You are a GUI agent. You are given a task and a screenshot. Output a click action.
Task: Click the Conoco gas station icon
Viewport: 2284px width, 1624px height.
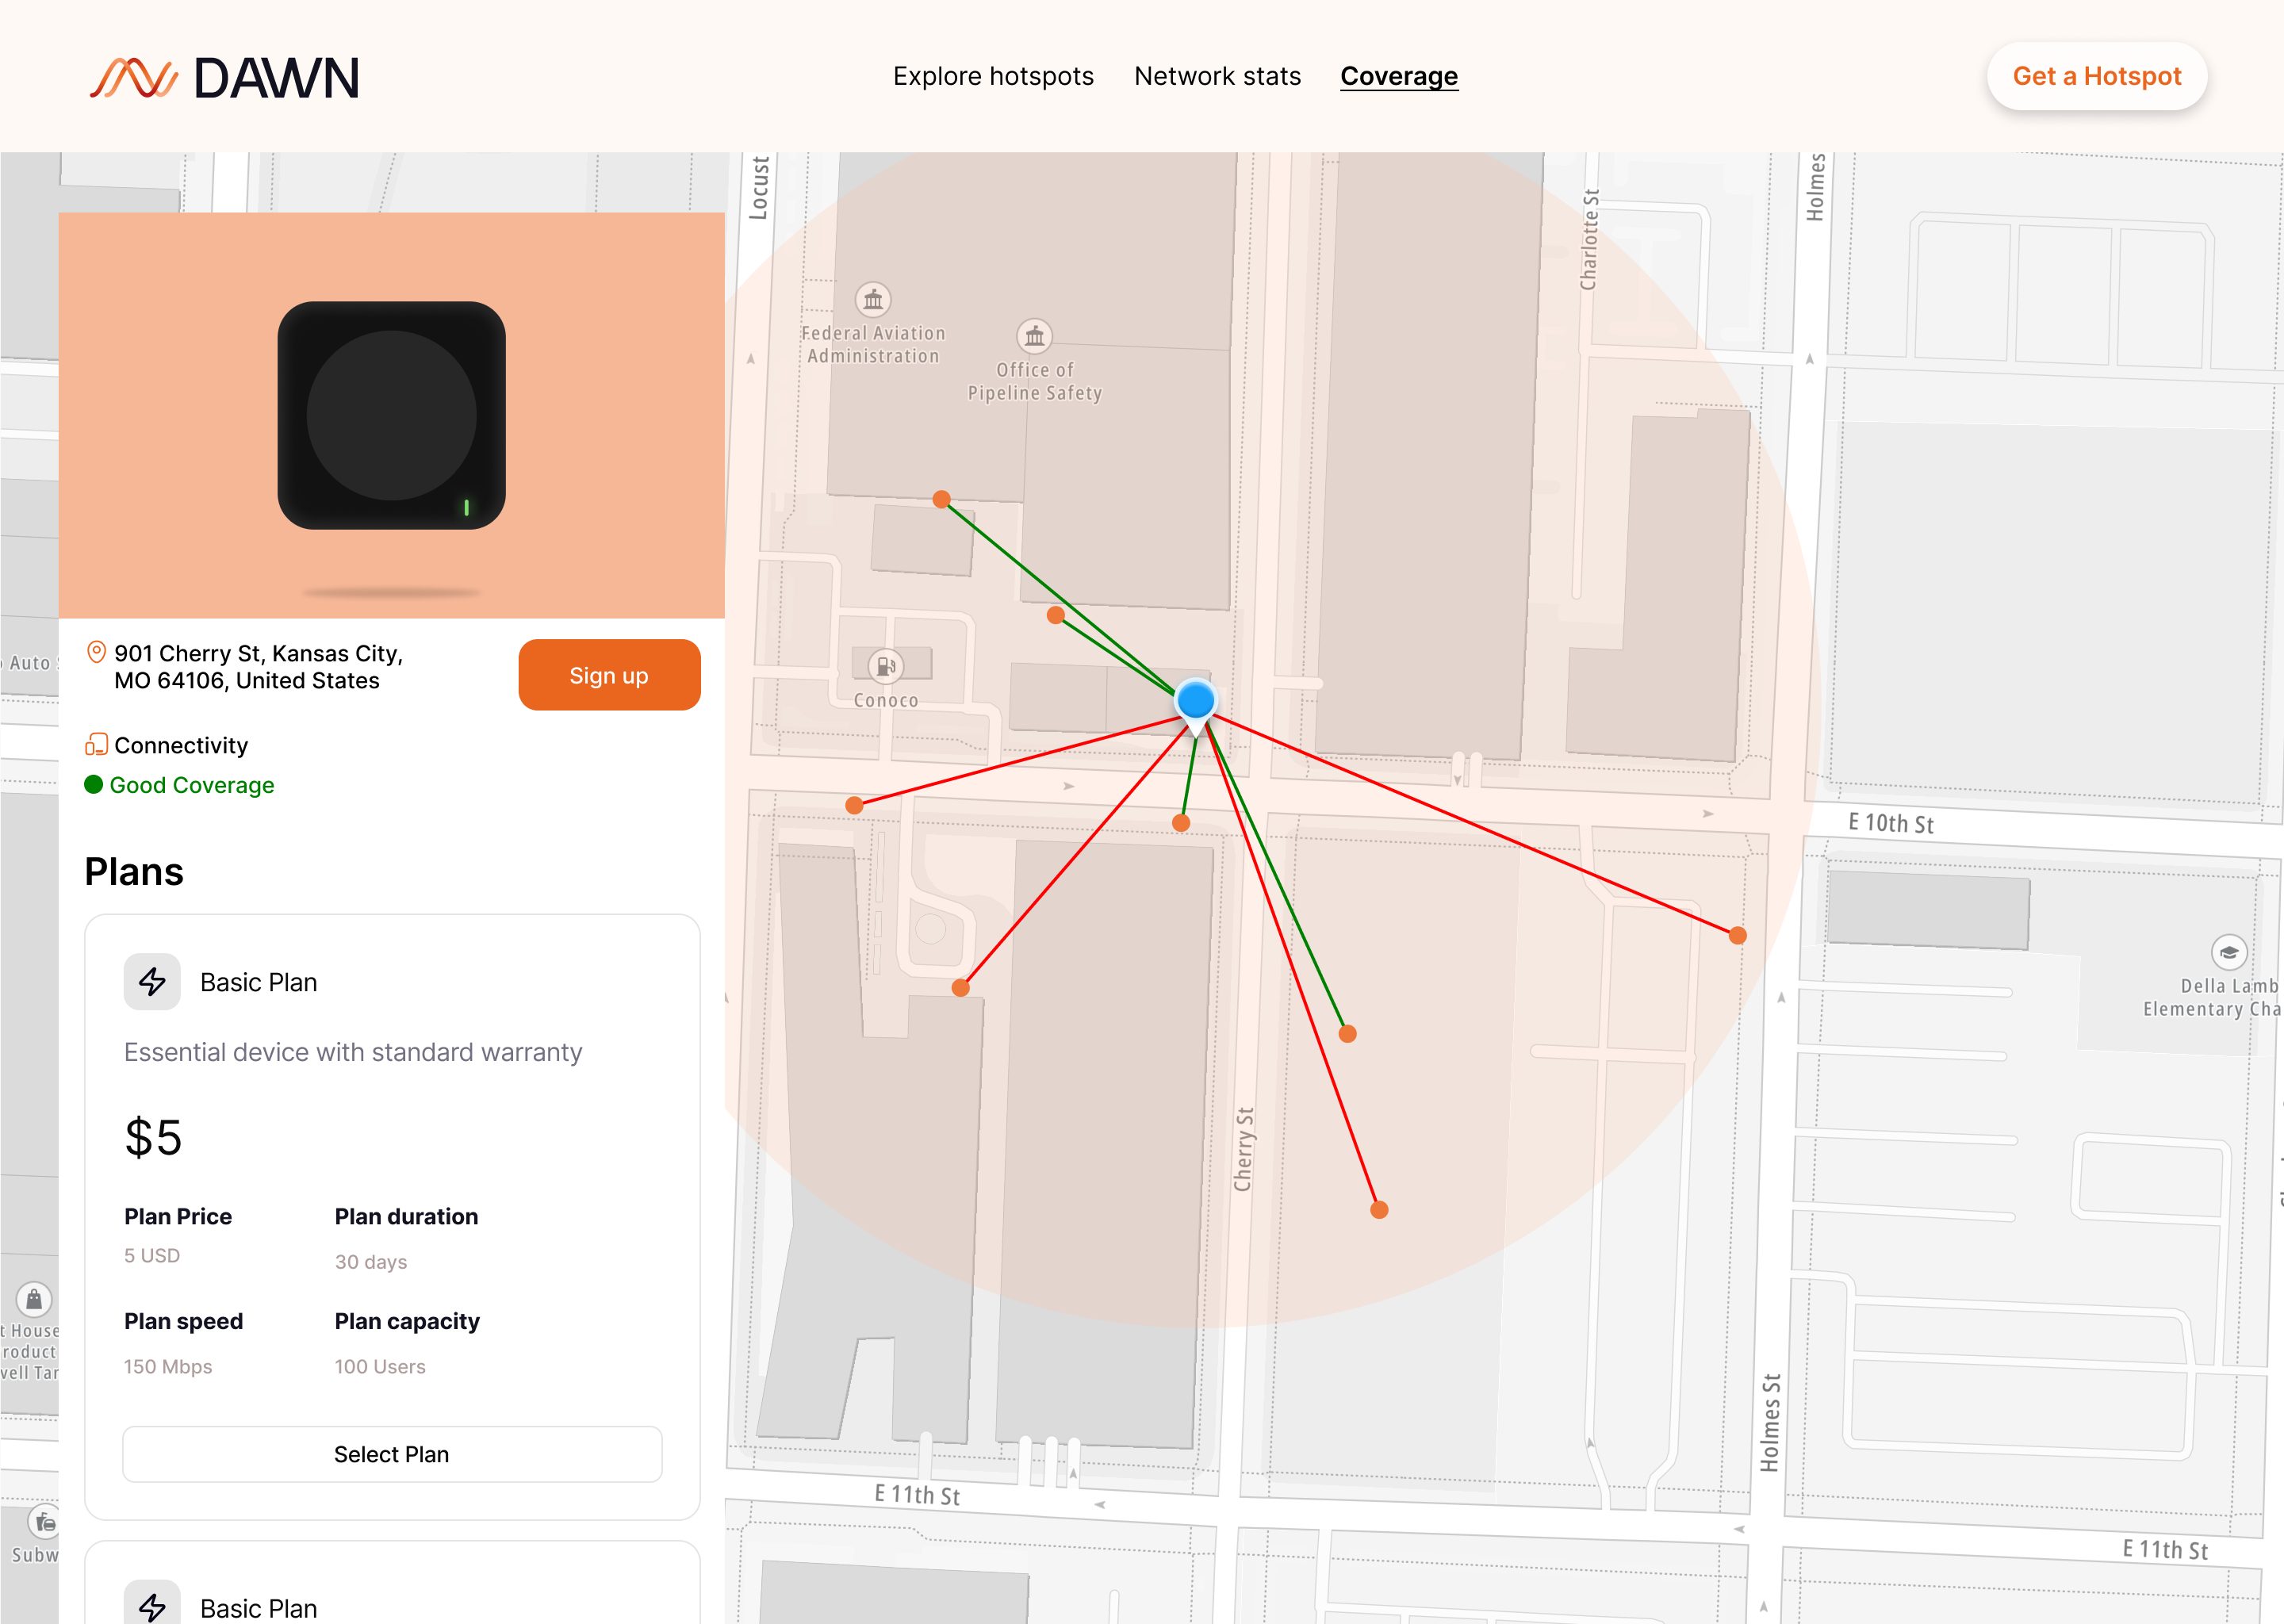click(x=885, y=666)
